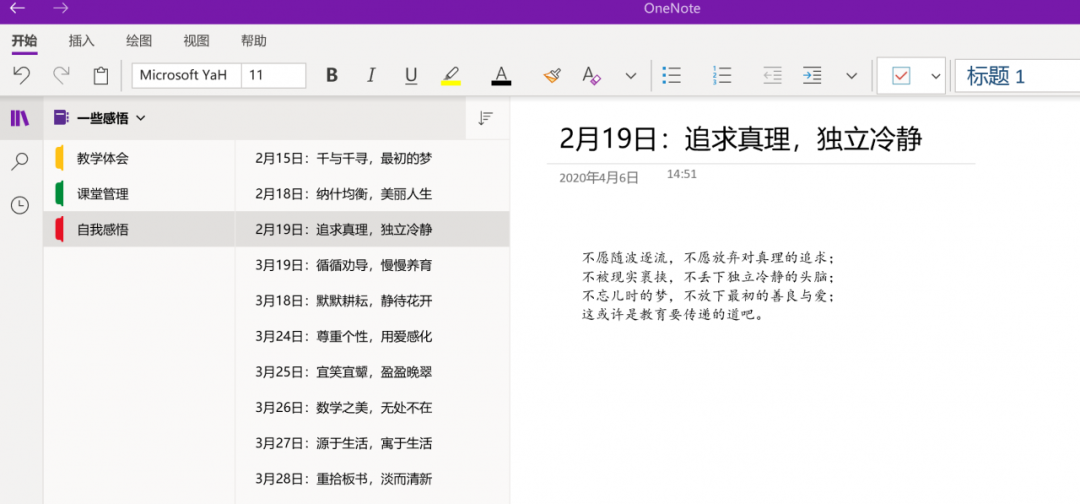Click the line 不愿随波逐流
1080x504 pixels.
point(708,258)
